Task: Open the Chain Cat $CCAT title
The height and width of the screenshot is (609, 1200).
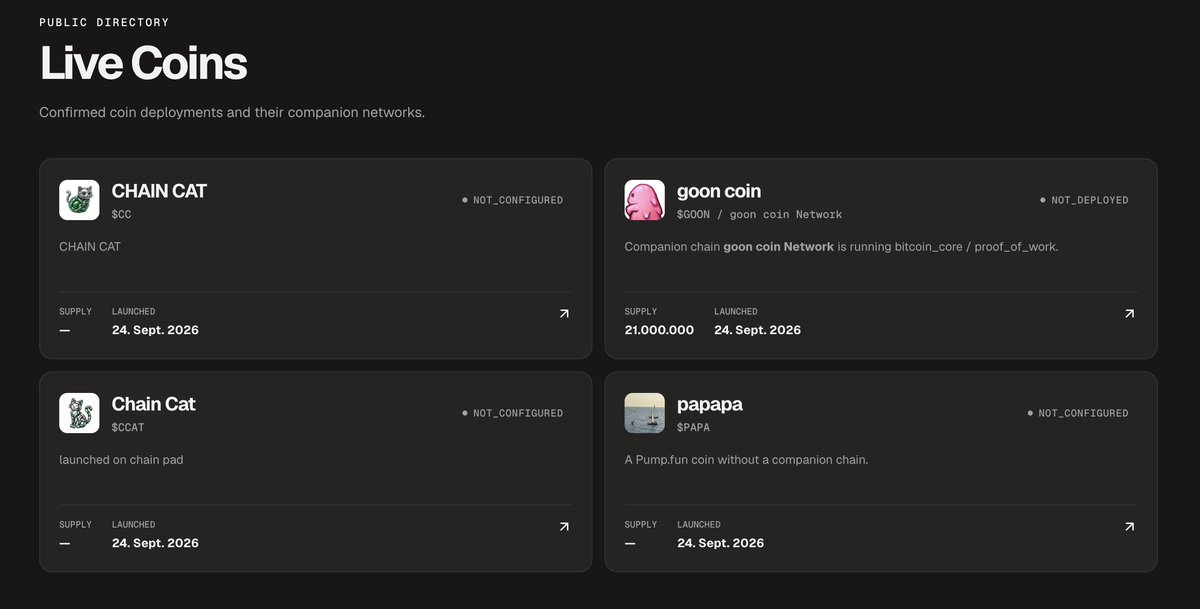Action: [x=153, y=404]
